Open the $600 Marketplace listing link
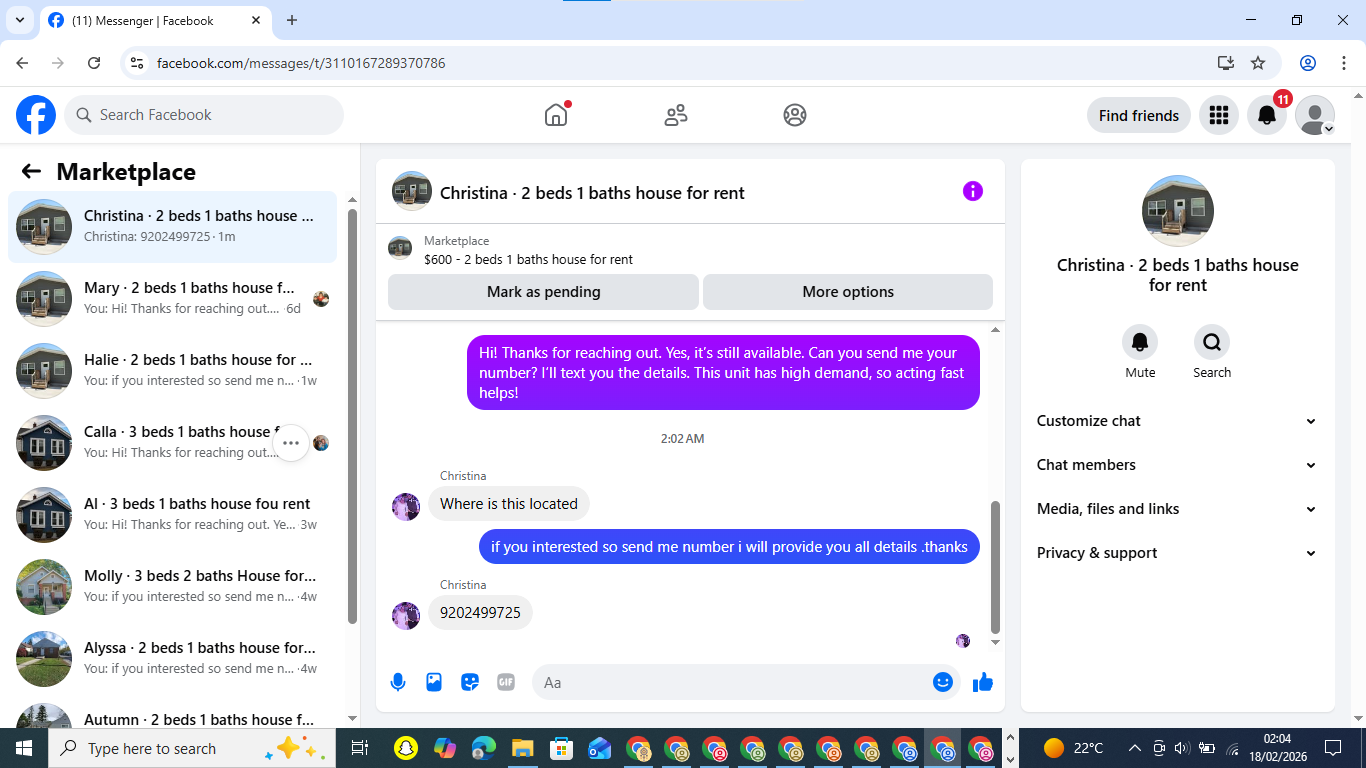 528,259
